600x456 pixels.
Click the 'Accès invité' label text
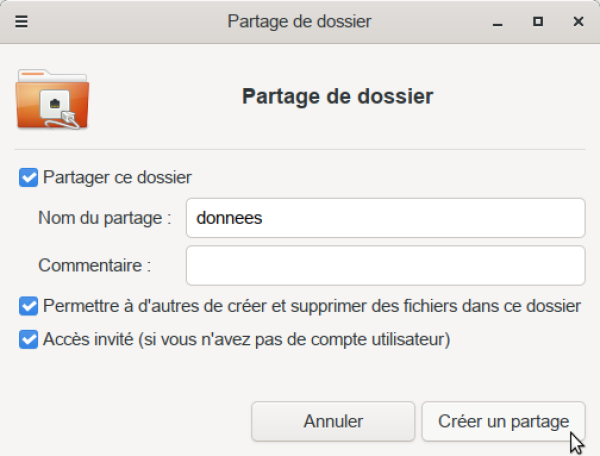click(246, 340)
